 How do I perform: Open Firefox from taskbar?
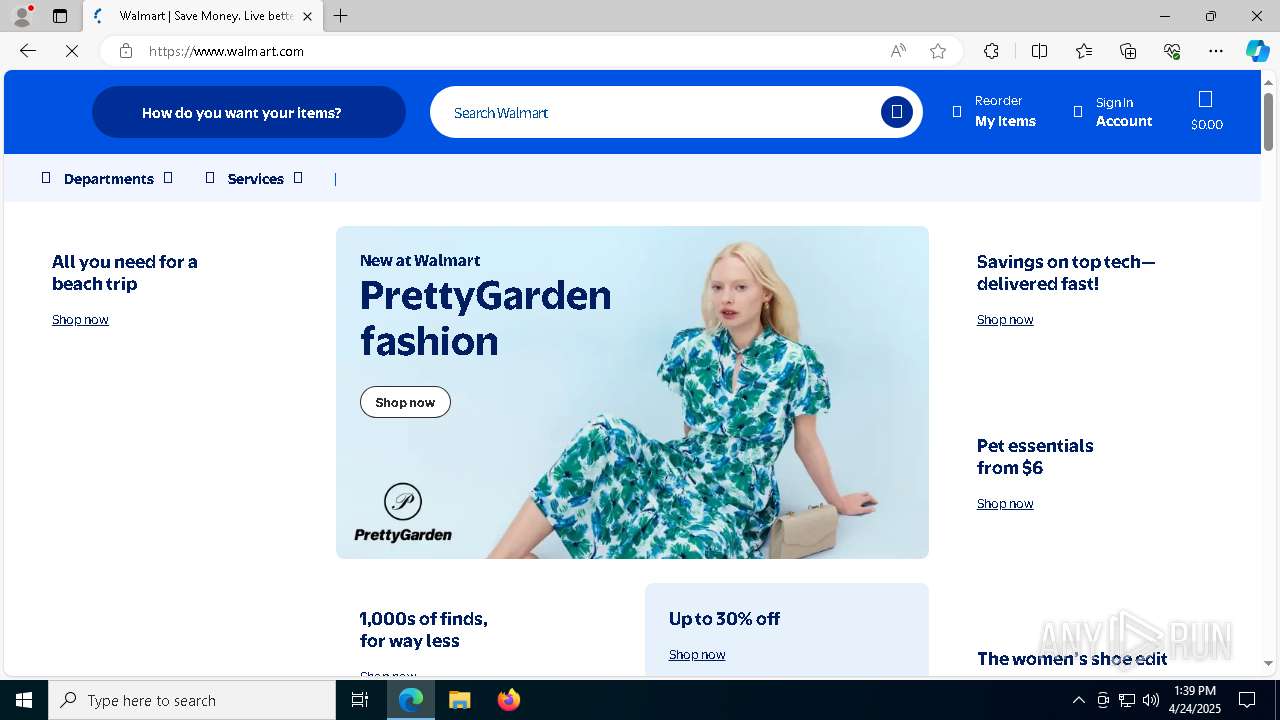coord(508,700)
